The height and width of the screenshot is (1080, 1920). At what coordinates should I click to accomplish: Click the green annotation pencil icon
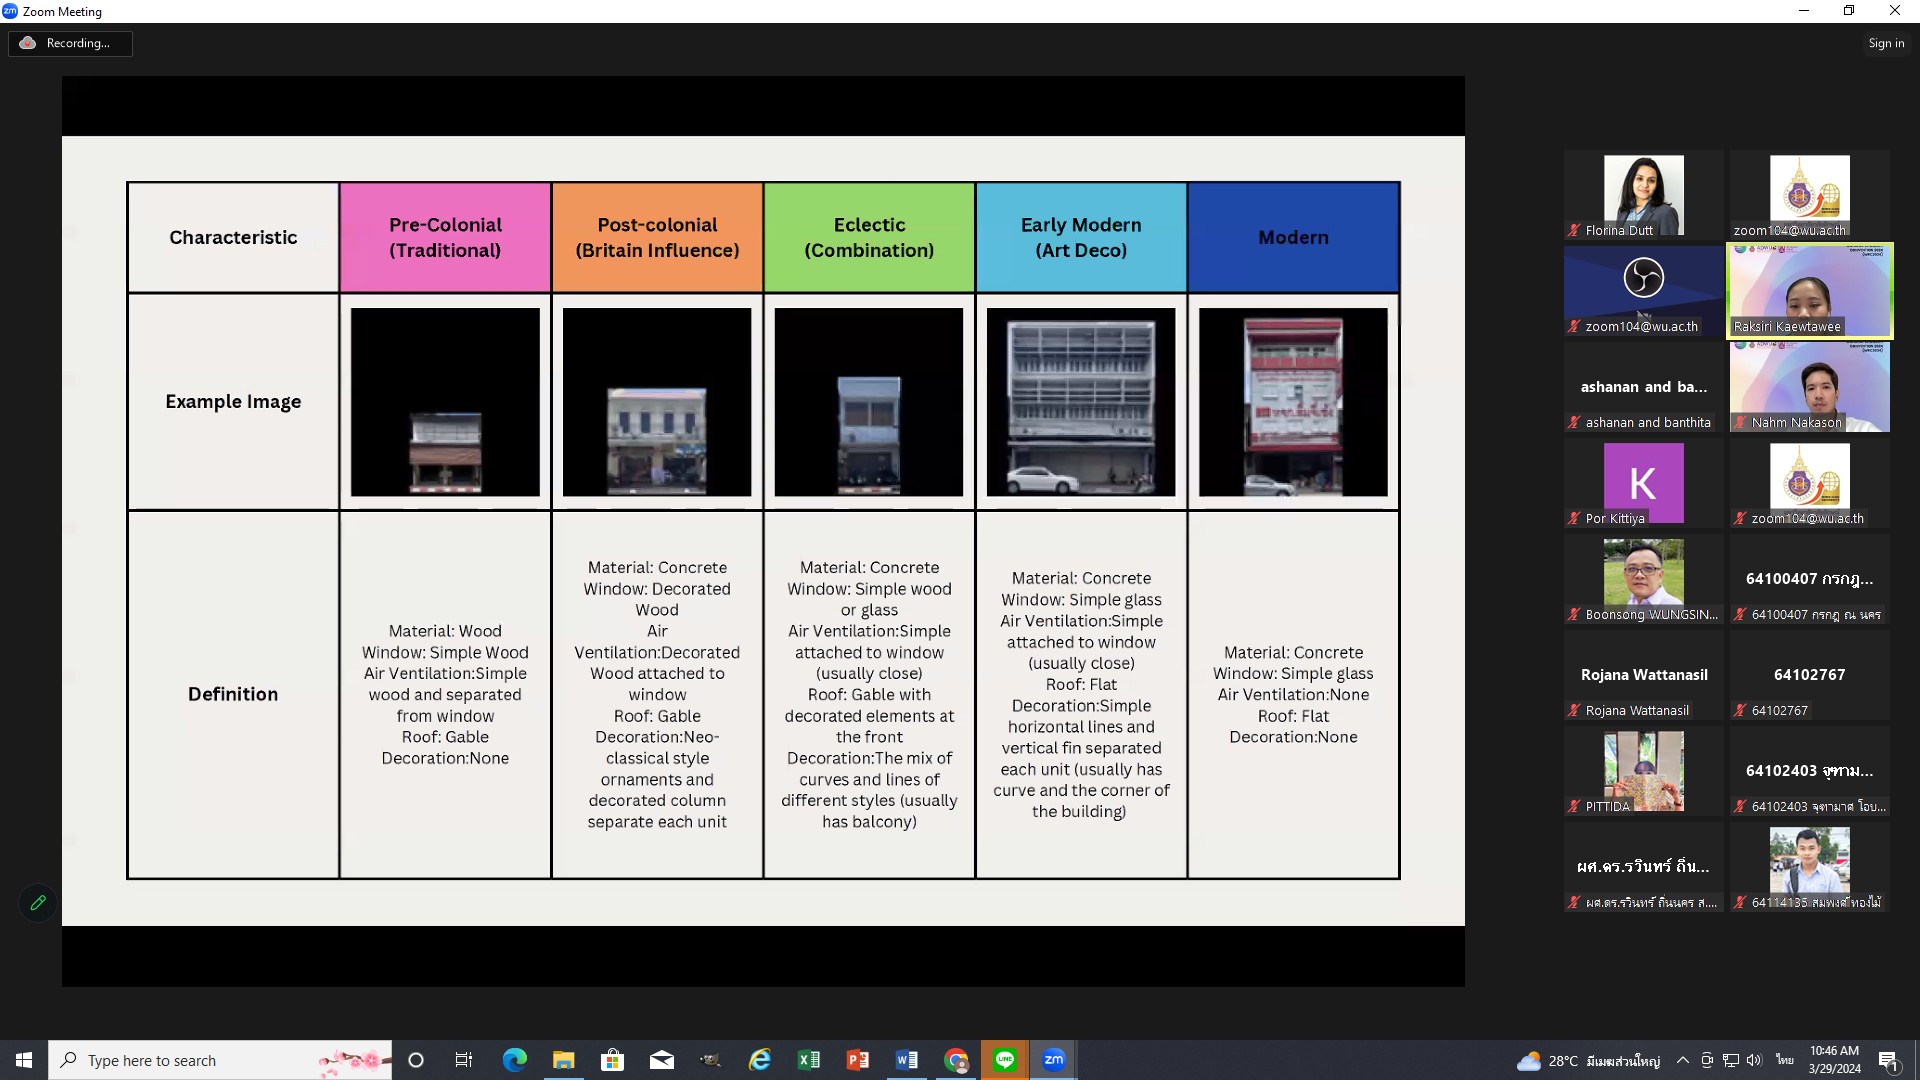[x=38, y=903]
